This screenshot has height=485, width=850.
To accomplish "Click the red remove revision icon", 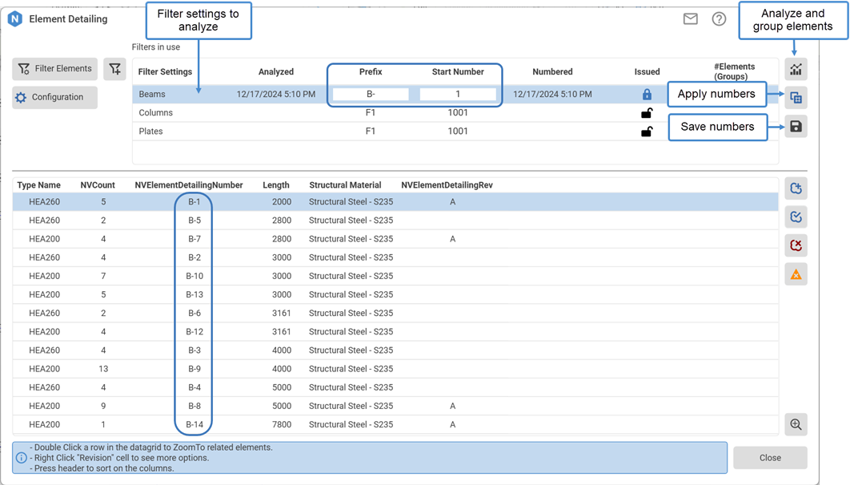I will click(796, 245).
